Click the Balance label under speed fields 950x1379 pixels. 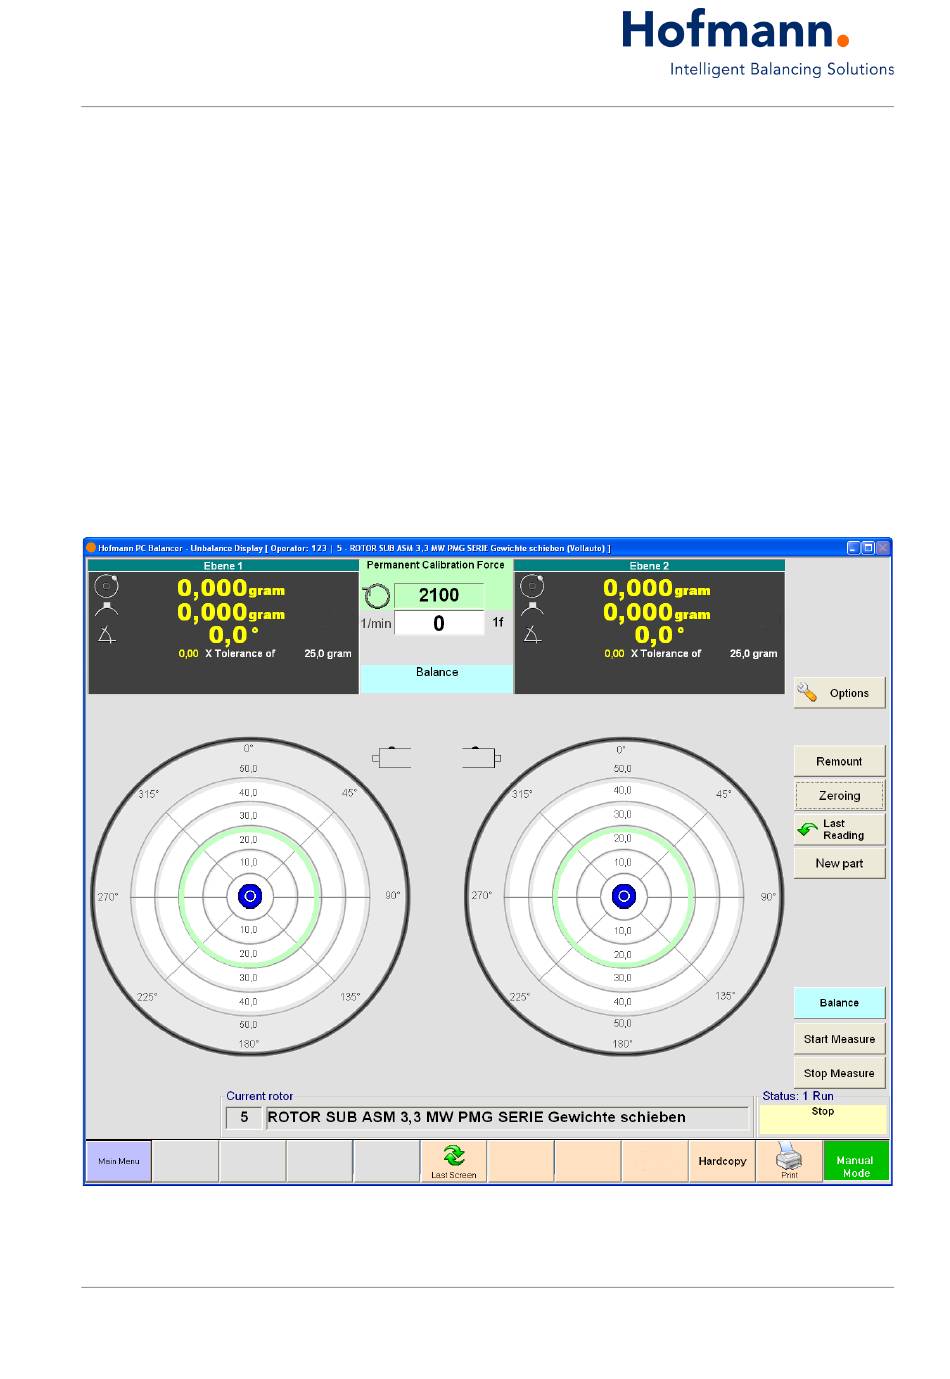pyautogui.click(x=437, y=672)
